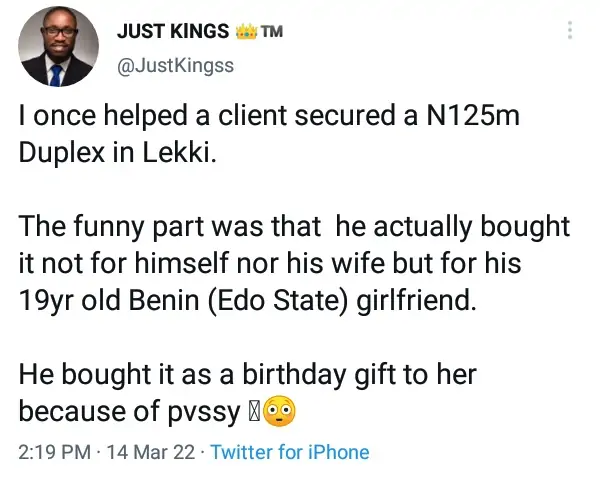Click the missing-glyph box emoji before flushed face
Screen dimensions: 600x479
(254, 411)
